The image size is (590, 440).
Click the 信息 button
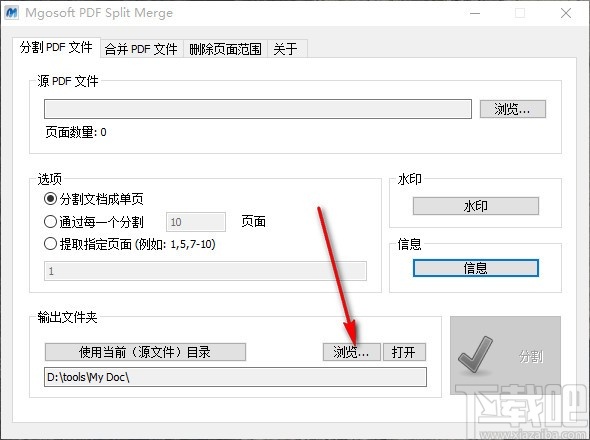(x=476, y=268)
